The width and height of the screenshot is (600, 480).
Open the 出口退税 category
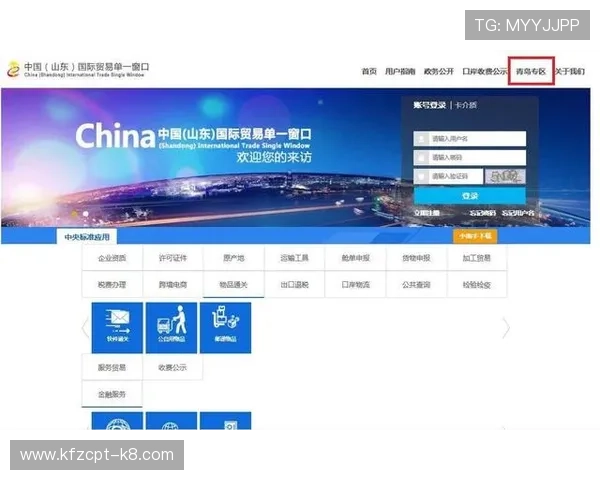[x=294, y=284]
